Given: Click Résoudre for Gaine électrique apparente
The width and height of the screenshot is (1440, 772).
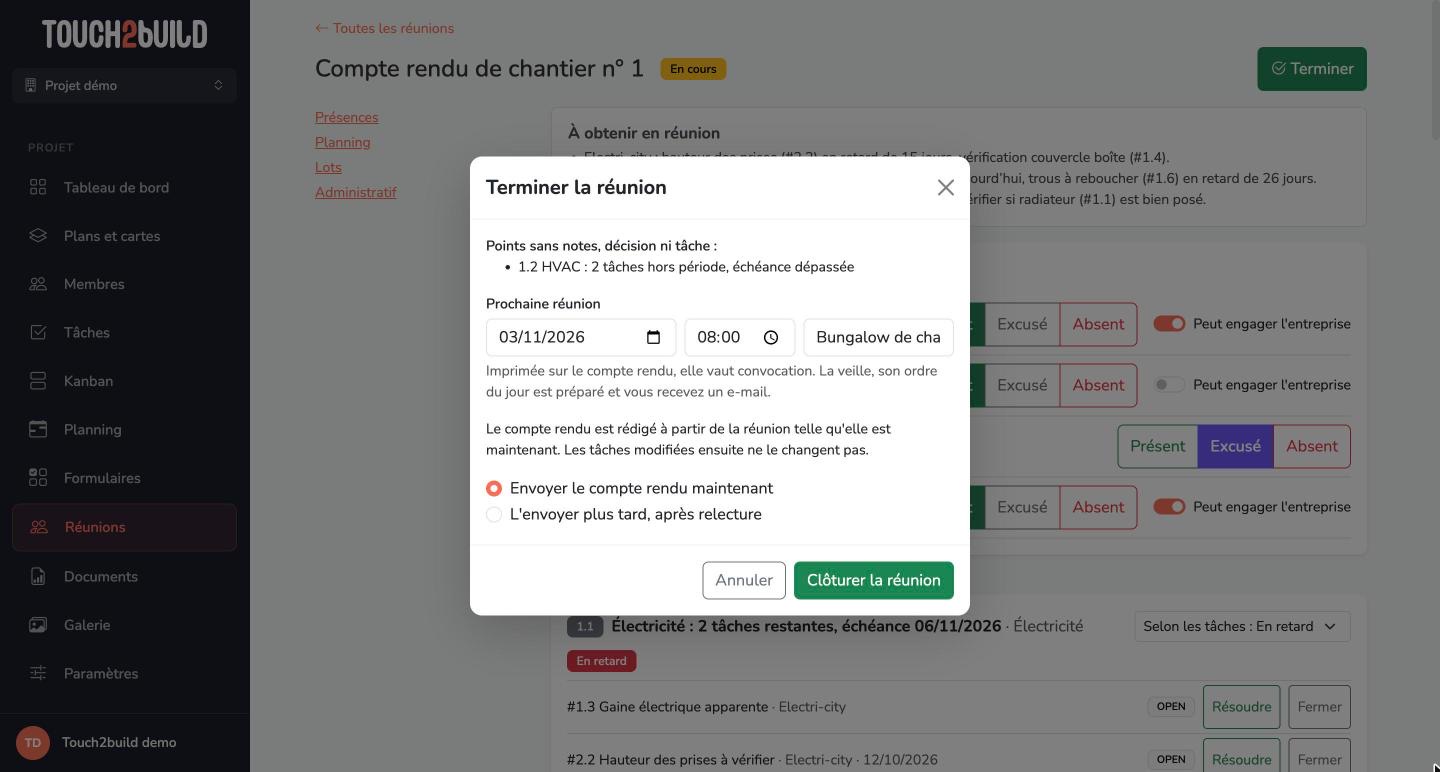Looking at the screenshot, I should coord(1241,707).
